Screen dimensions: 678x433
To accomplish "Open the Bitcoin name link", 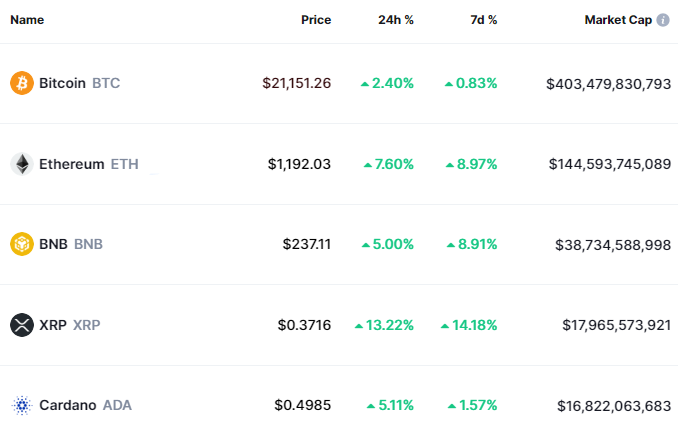I will (x=63, y=83).
